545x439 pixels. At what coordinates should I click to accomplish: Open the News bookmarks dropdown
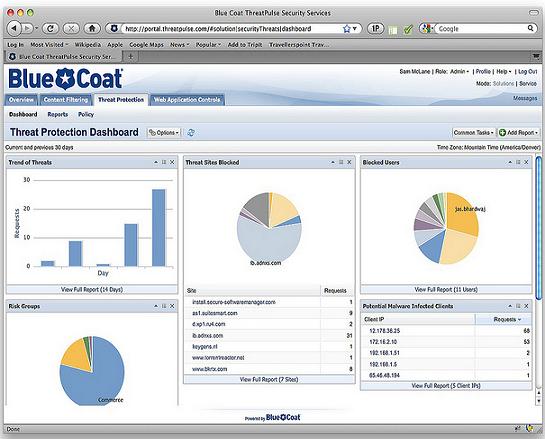(x=180, y=45)
